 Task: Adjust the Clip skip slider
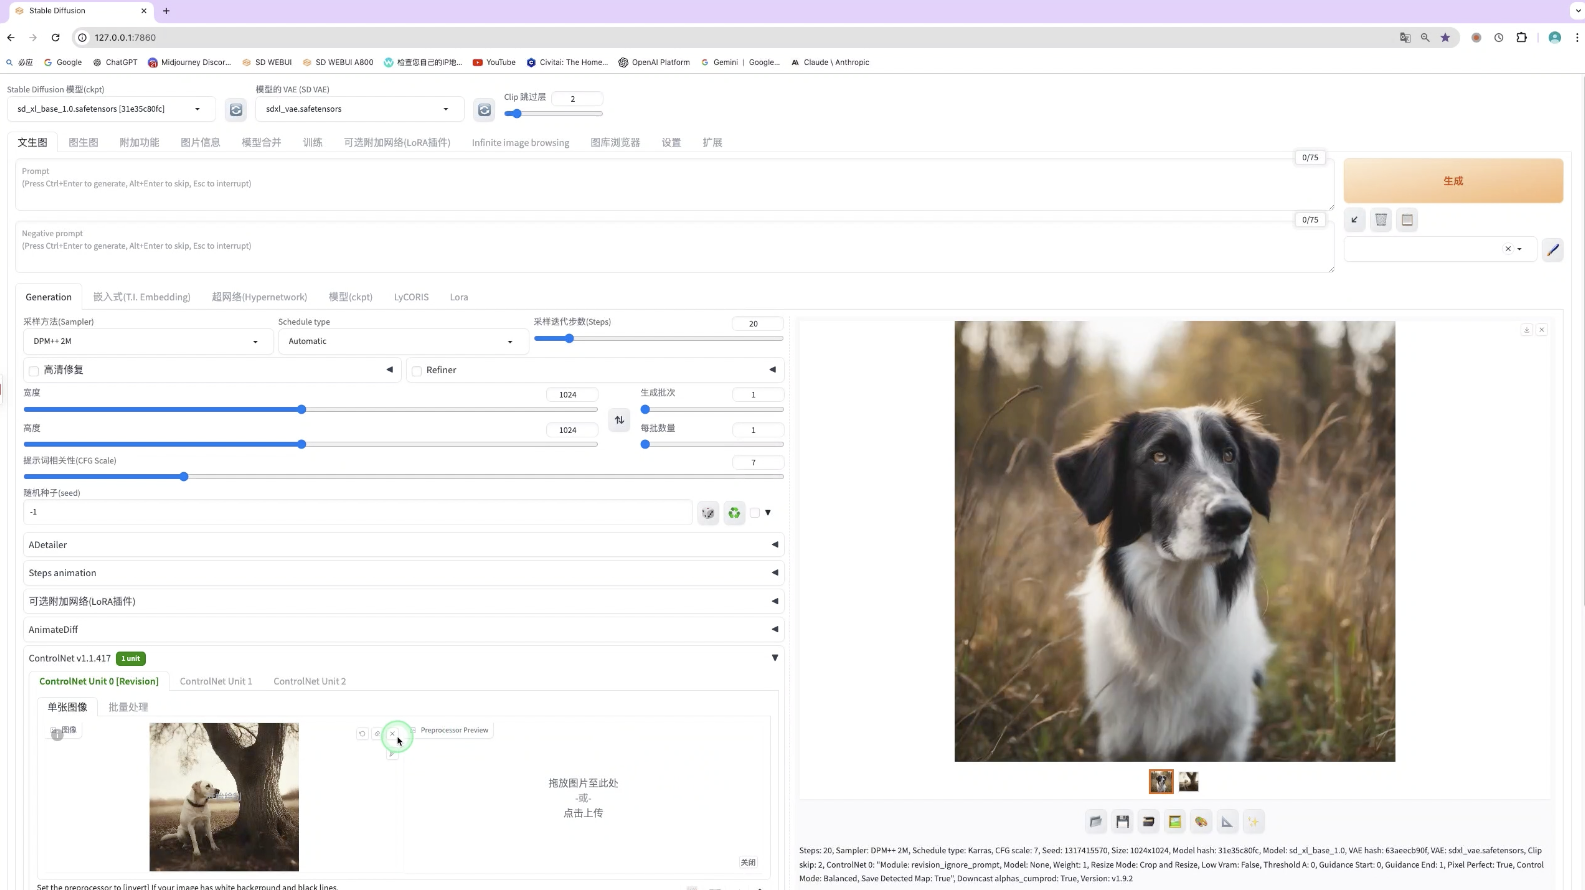(x=553, y=113)
